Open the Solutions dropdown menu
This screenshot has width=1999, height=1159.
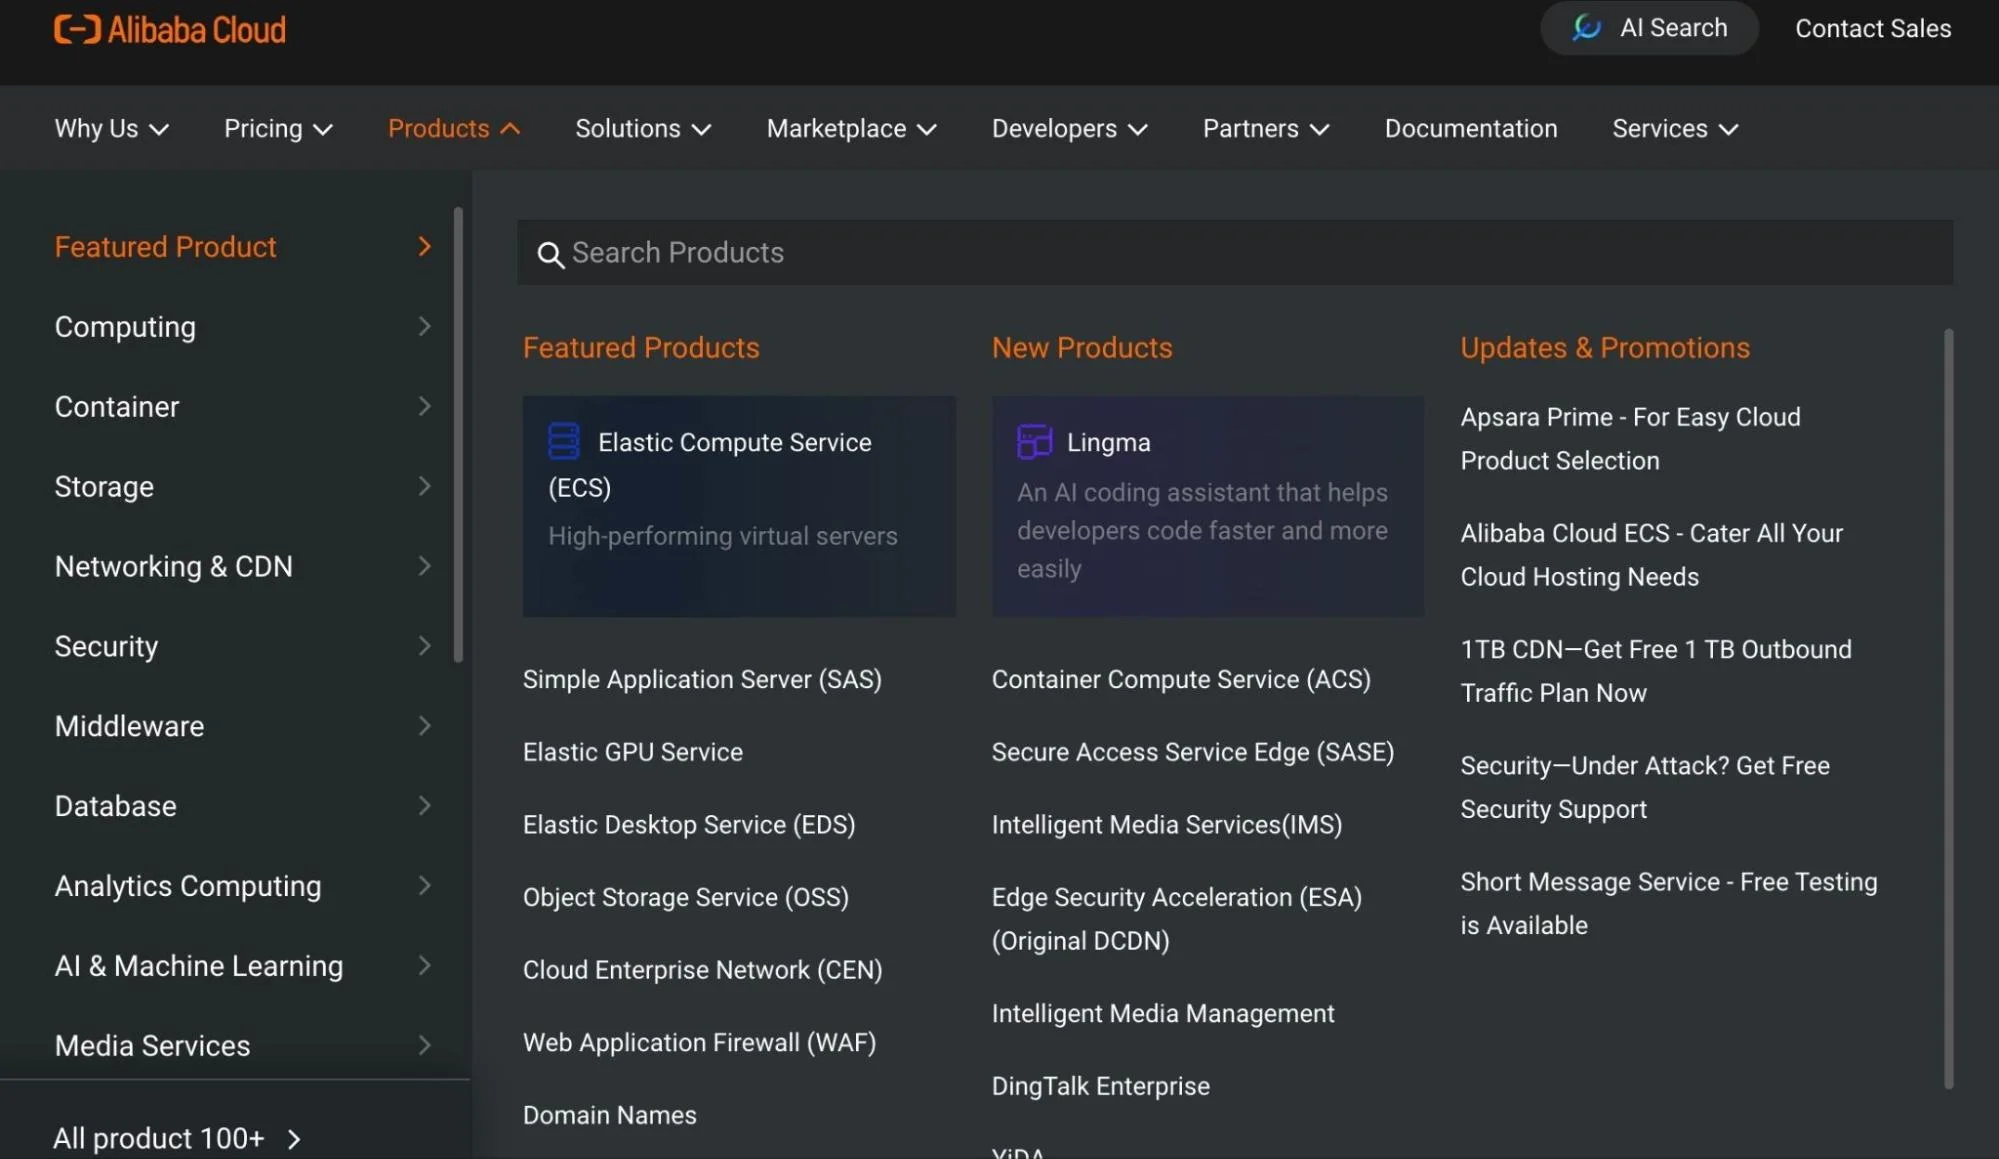coord(643,128)
